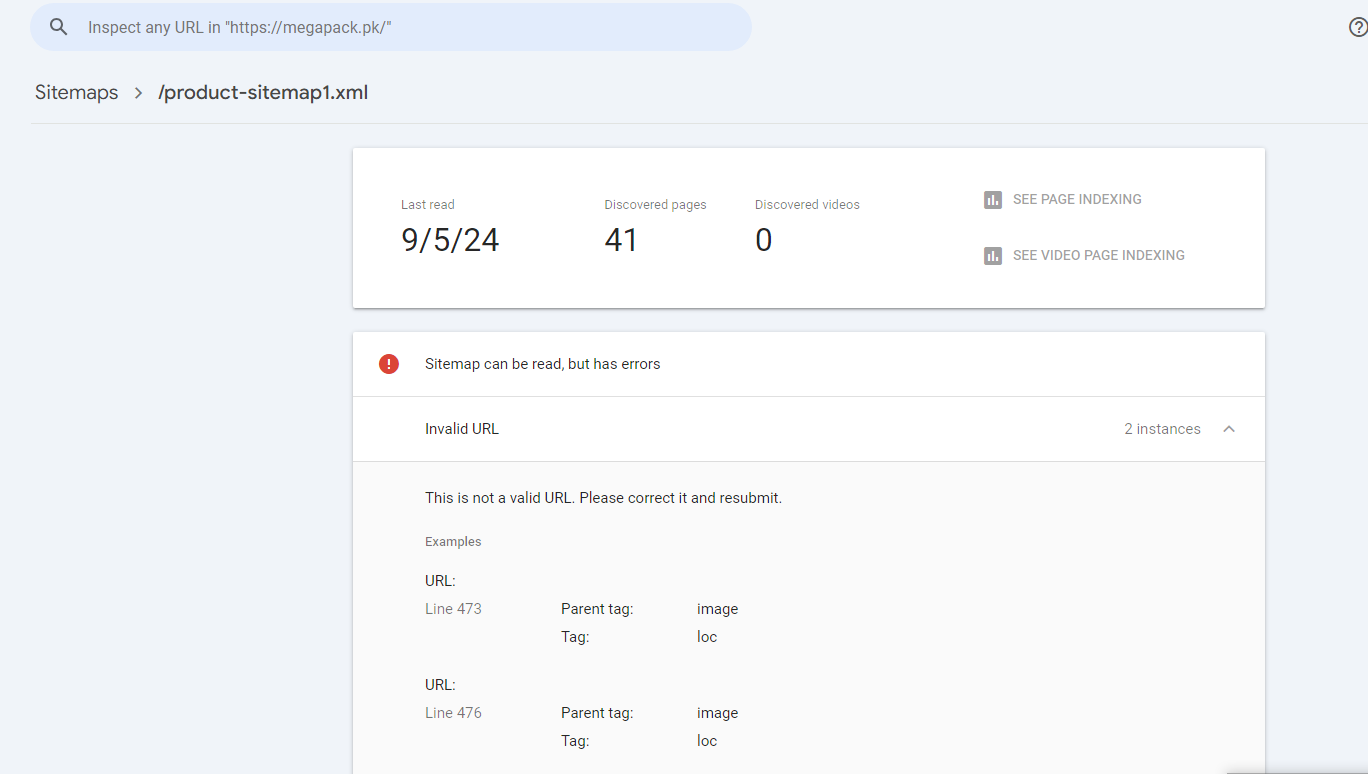1368x774 pixels.
Task: Click the Invalid URL row label
Action: [x=462, y=429]
